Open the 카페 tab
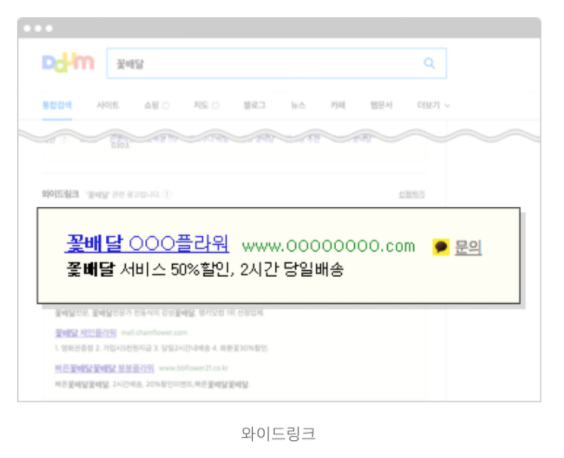 (338, 105)
